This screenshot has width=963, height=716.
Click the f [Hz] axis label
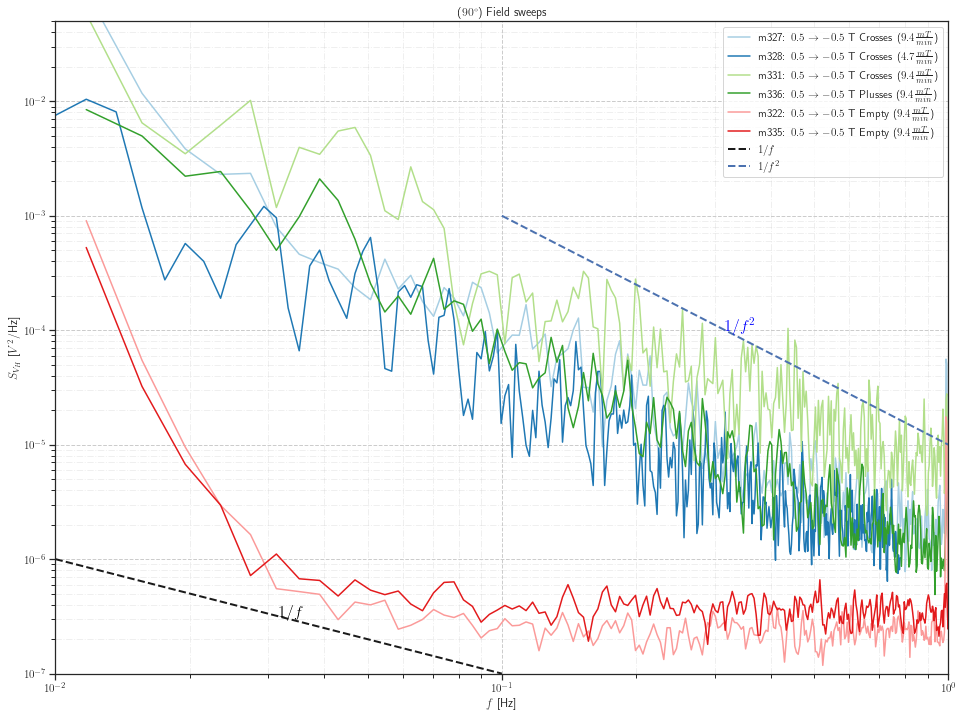pyautogui.click(x=499, y=703)
